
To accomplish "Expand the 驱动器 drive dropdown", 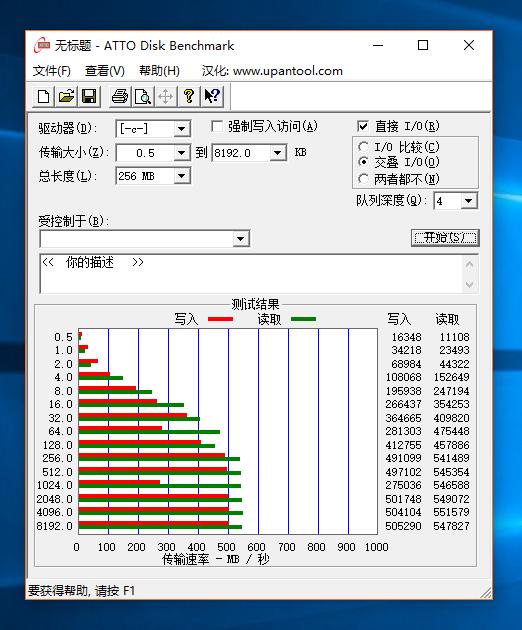I will [182, 129].
